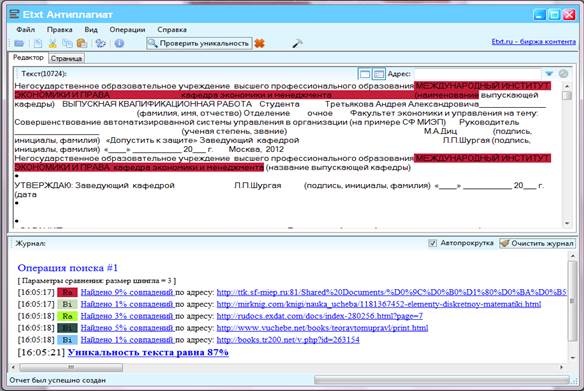
Task: Click the go icon beside address field
Action: (x=564, y=74)
